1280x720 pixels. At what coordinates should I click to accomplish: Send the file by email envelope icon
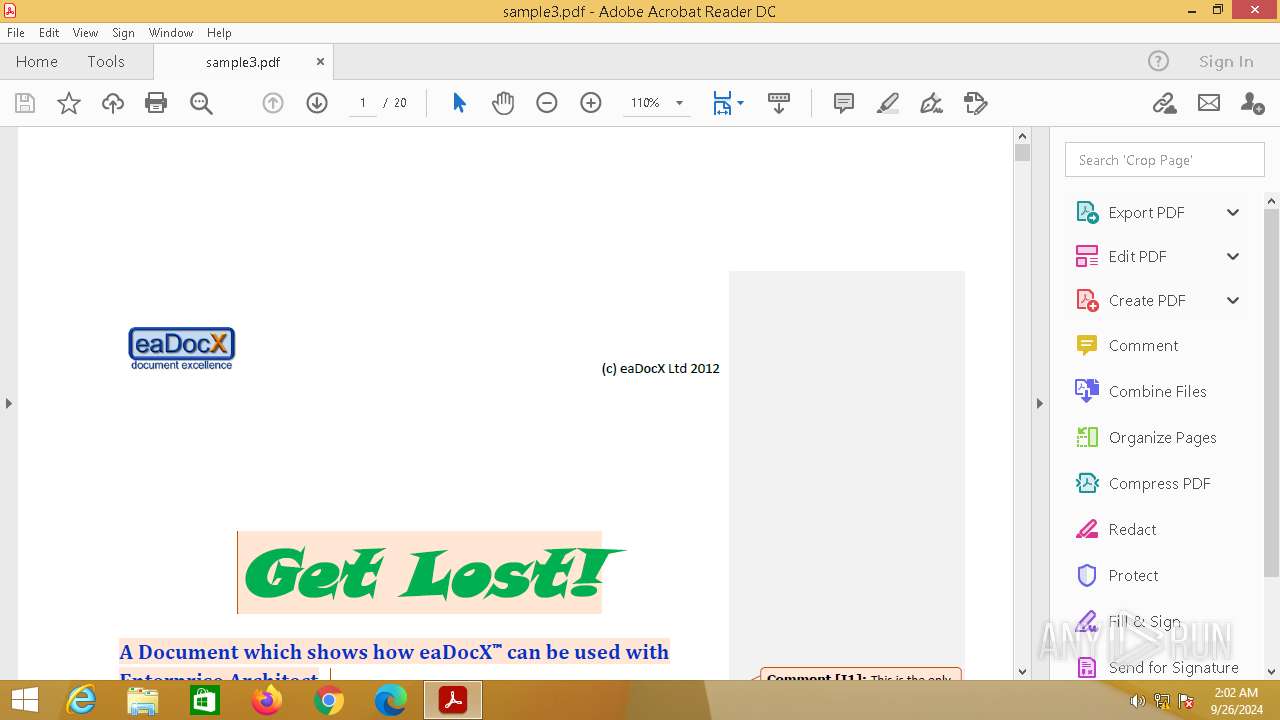(x=1209, y=103)
